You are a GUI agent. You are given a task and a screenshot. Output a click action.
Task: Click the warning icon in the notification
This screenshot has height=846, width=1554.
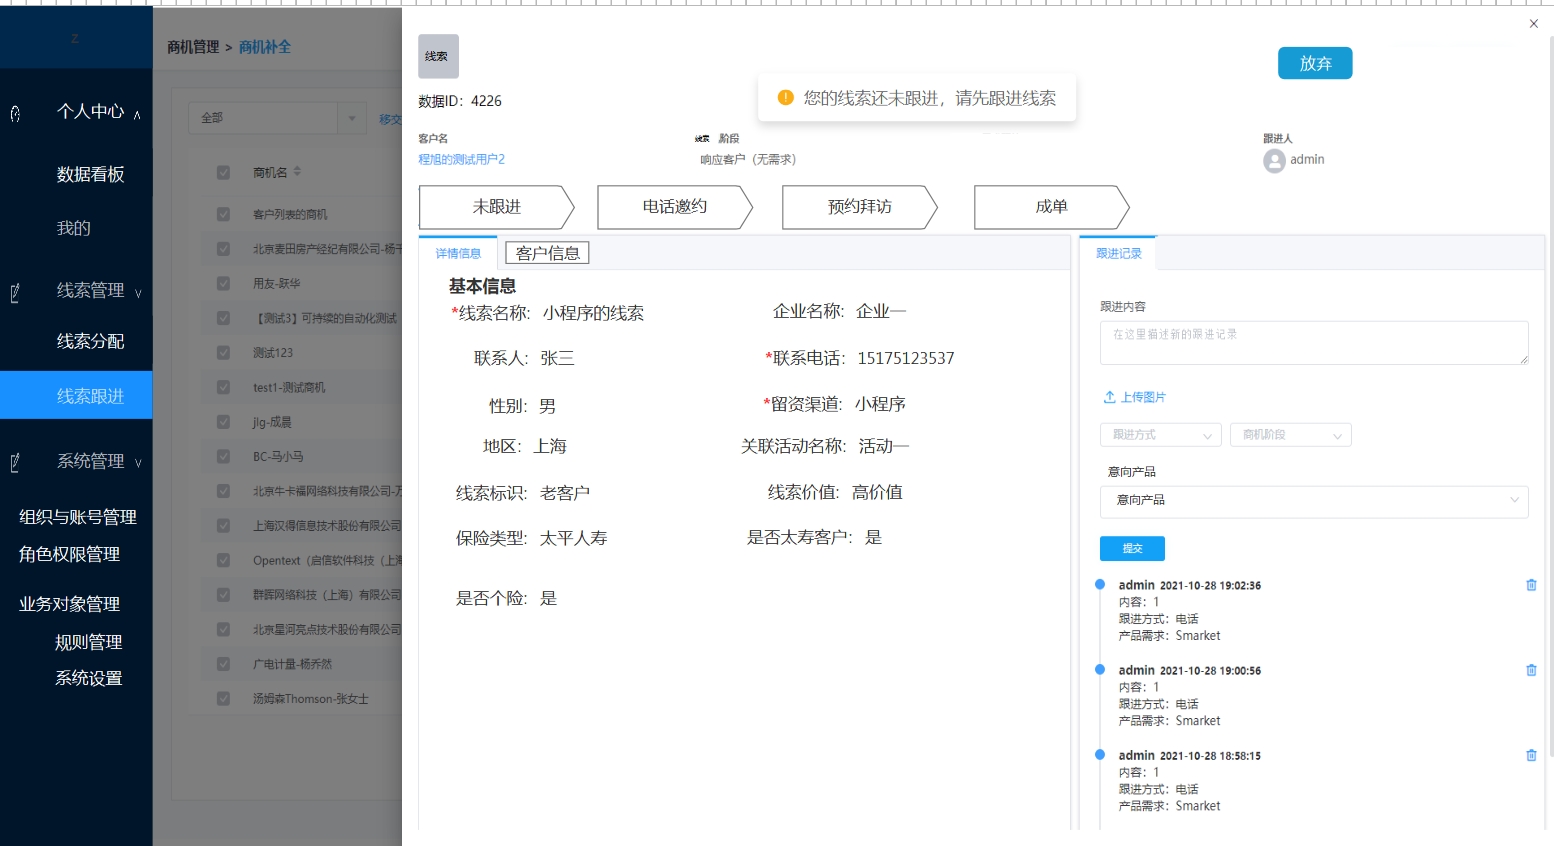tap(785, 98)
